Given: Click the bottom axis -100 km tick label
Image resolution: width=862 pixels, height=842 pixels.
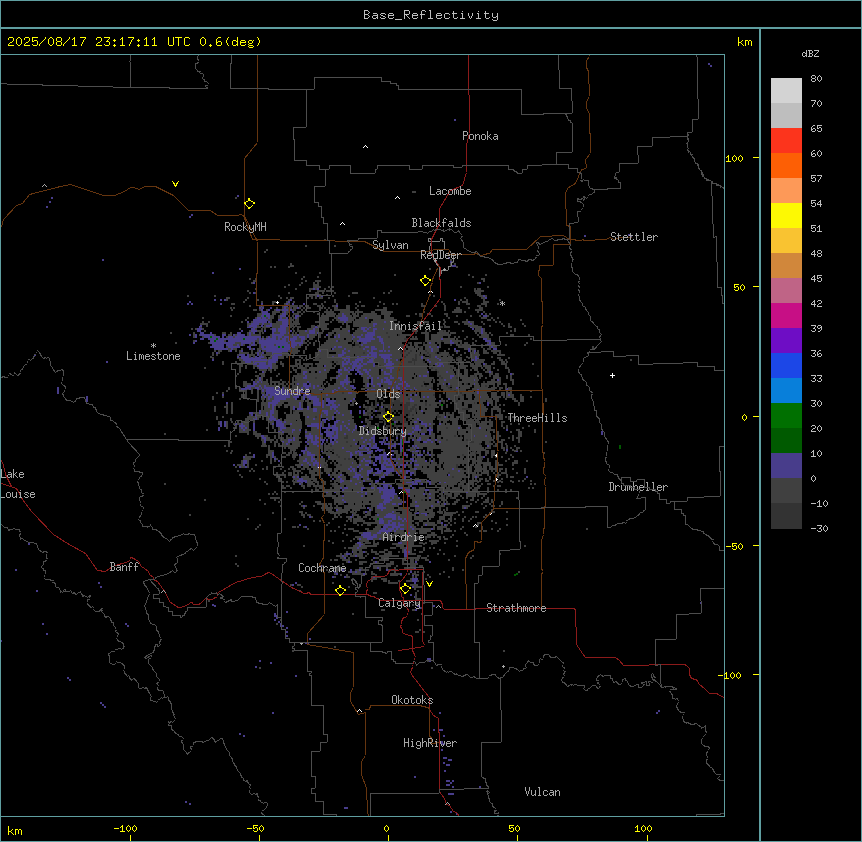Looking at the screenshot, I should point(125,828).
